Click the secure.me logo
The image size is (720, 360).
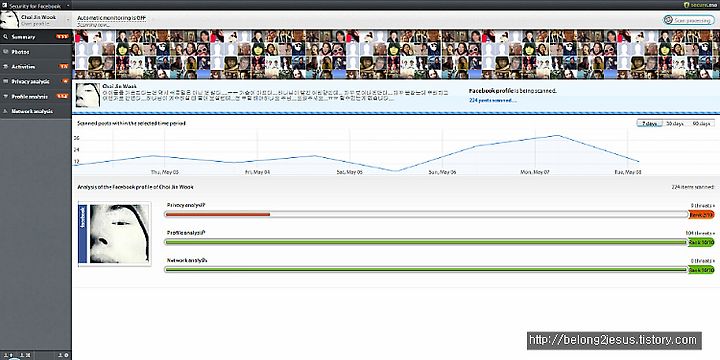(699, 5)
